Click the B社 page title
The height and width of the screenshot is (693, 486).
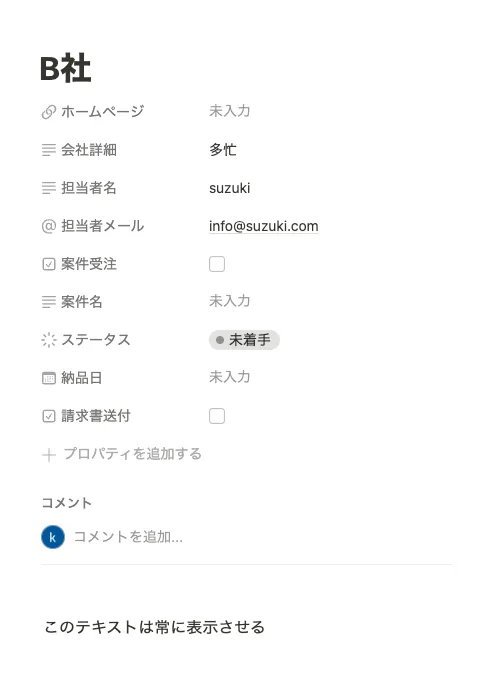click(65, 68)
